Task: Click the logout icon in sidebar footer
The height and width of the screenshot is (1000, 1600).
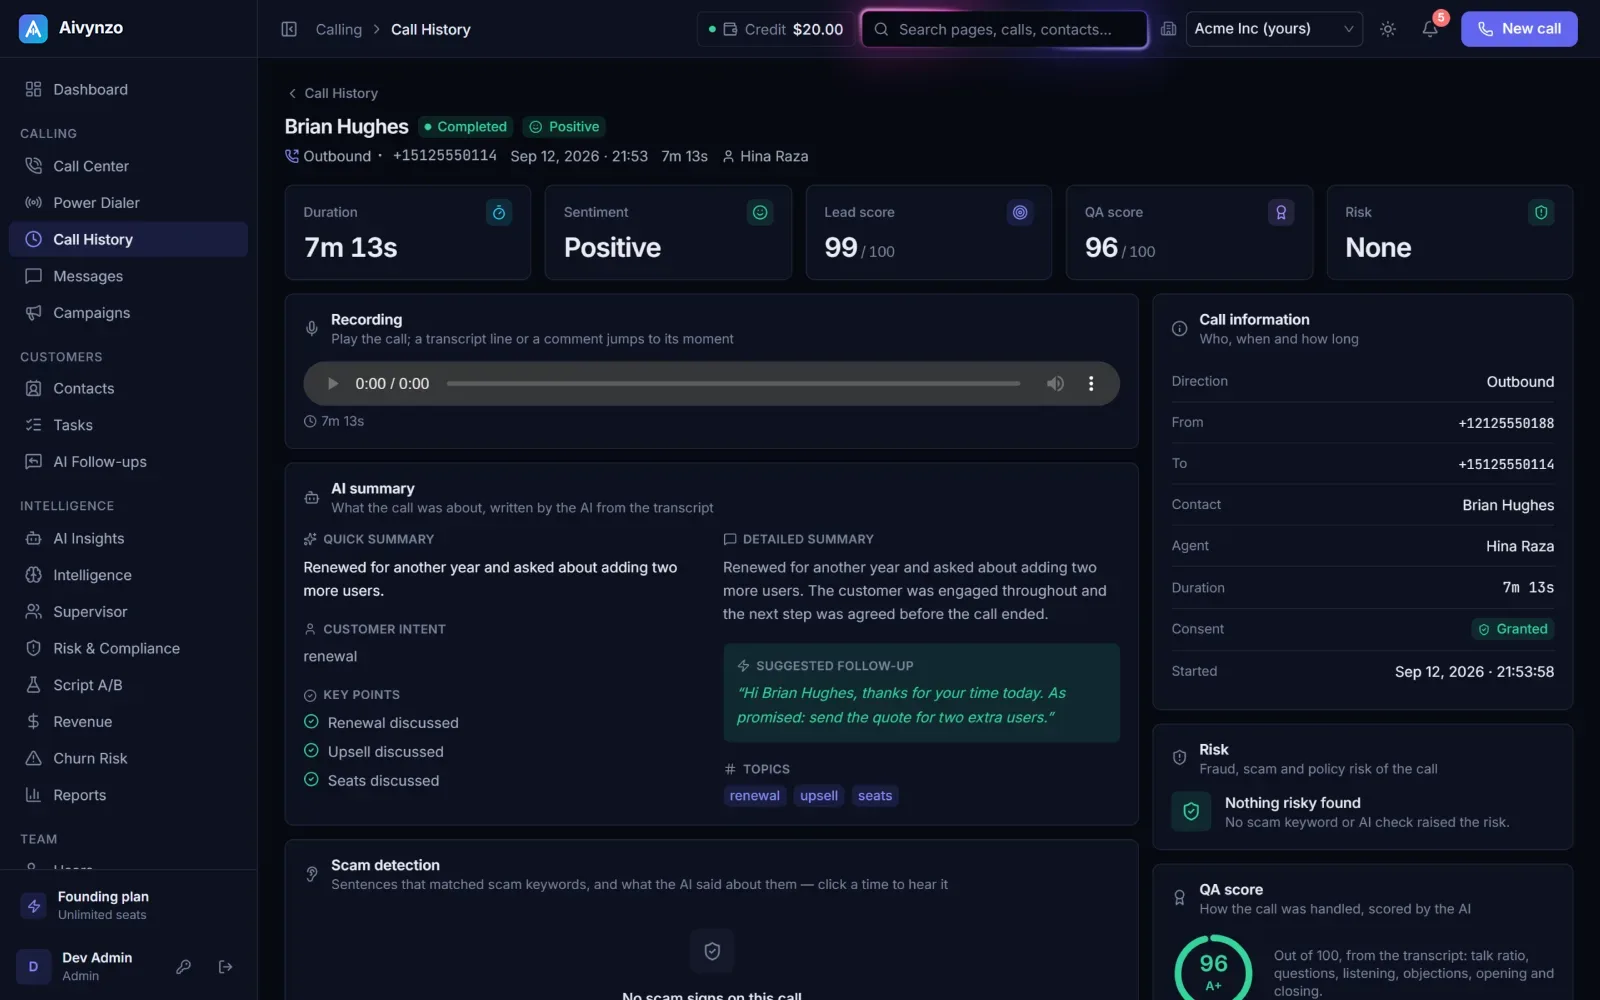Action: click(x=225, y=966)
